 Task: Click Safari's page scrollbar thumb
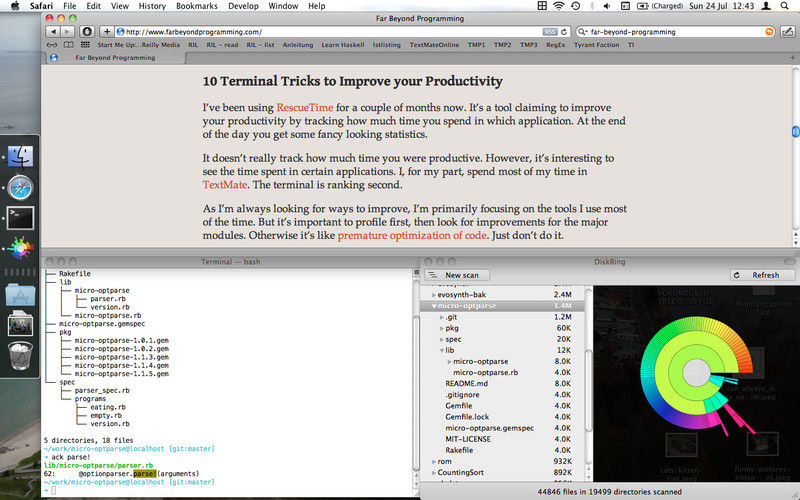point(795,131)
